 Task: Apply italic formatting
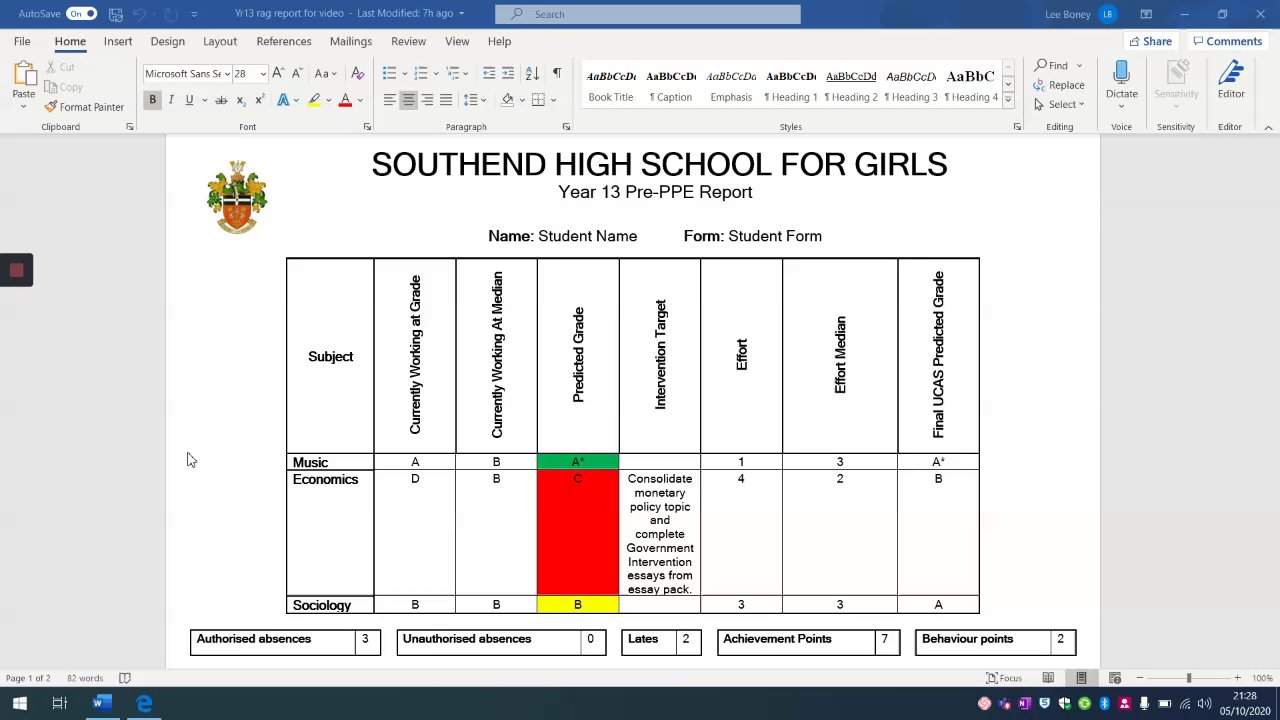point(171,100)
